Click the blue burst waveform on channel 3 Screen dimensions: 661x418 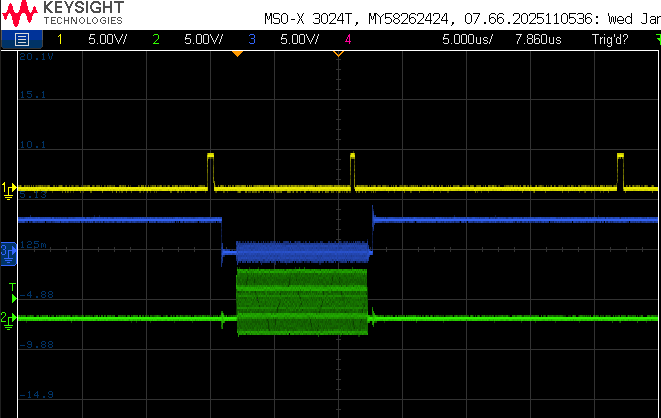coord(302,252)
